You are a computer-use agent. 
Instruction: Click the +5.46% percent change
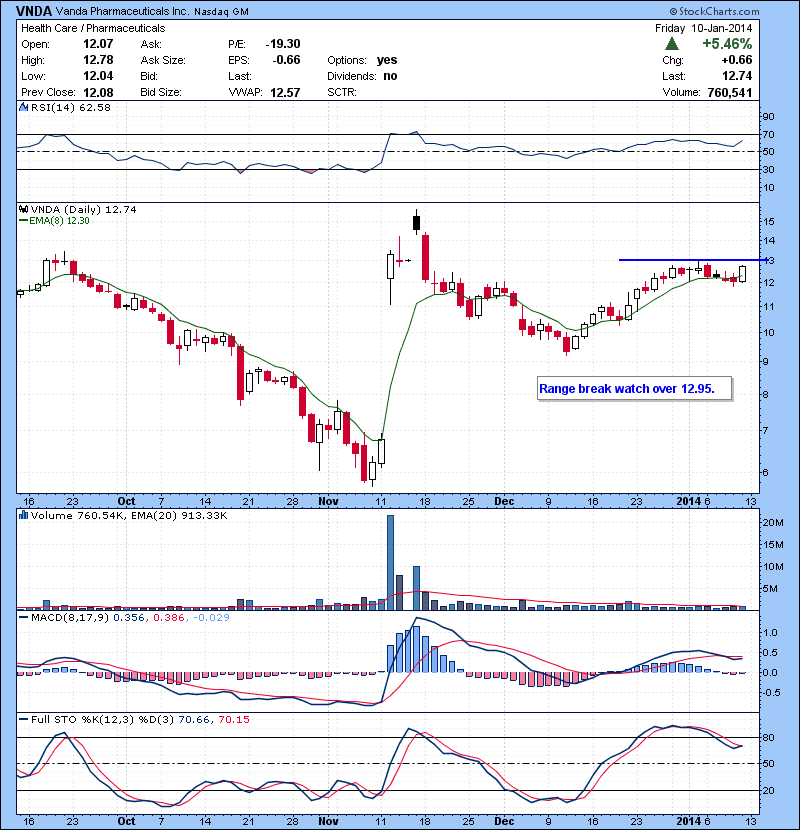pyautogui.click(x=727, y=43)
